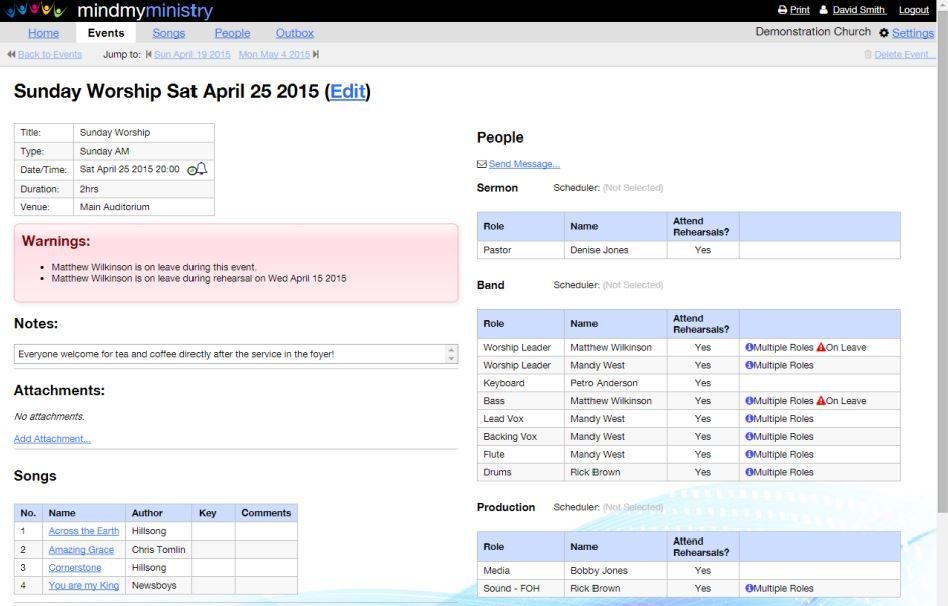Open the song Across the Earth
948x606 pixels.
(84, 531)
